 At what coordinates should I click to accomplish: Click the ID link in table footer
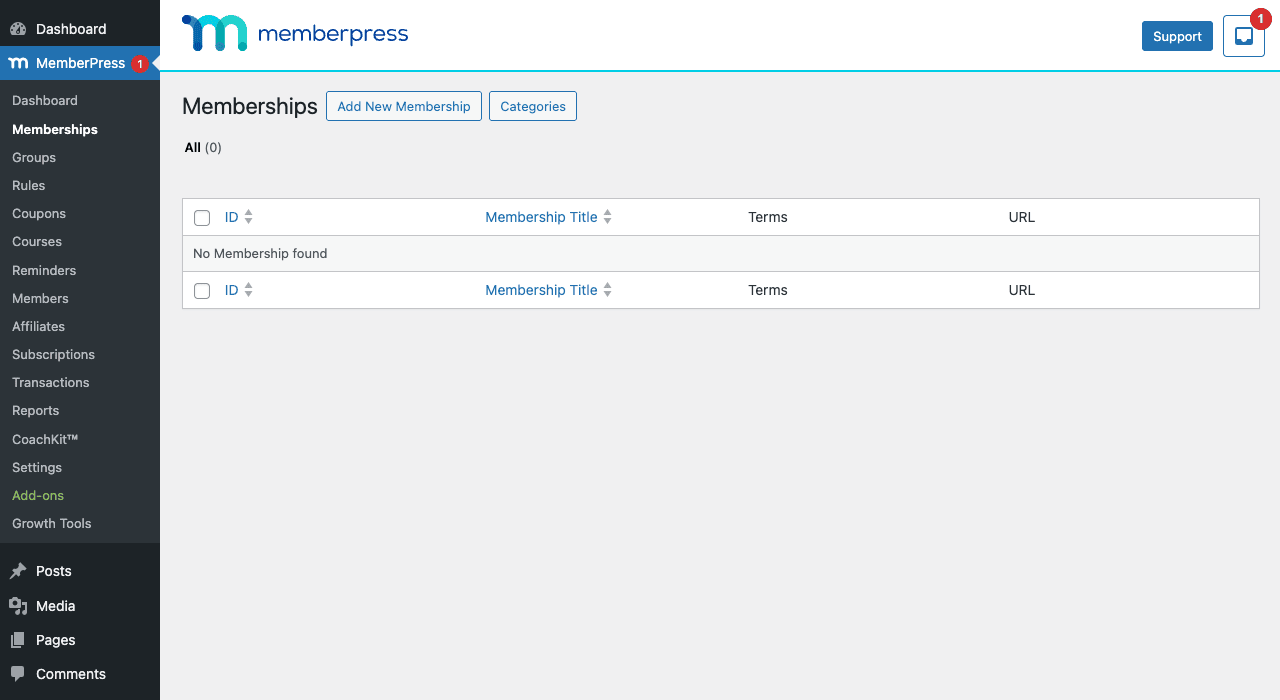[232, 290]
